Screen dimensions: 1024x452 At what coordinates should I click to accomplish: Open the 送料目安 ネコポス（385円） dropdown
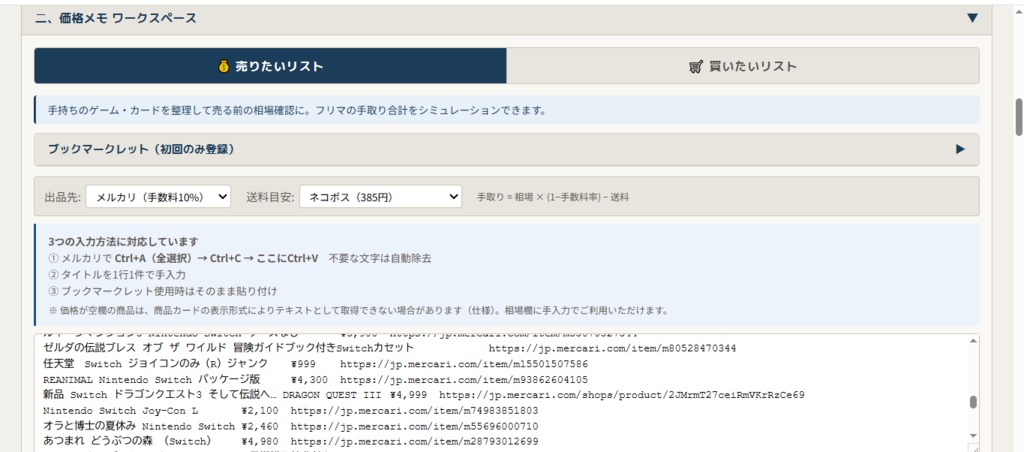[381, 197]
